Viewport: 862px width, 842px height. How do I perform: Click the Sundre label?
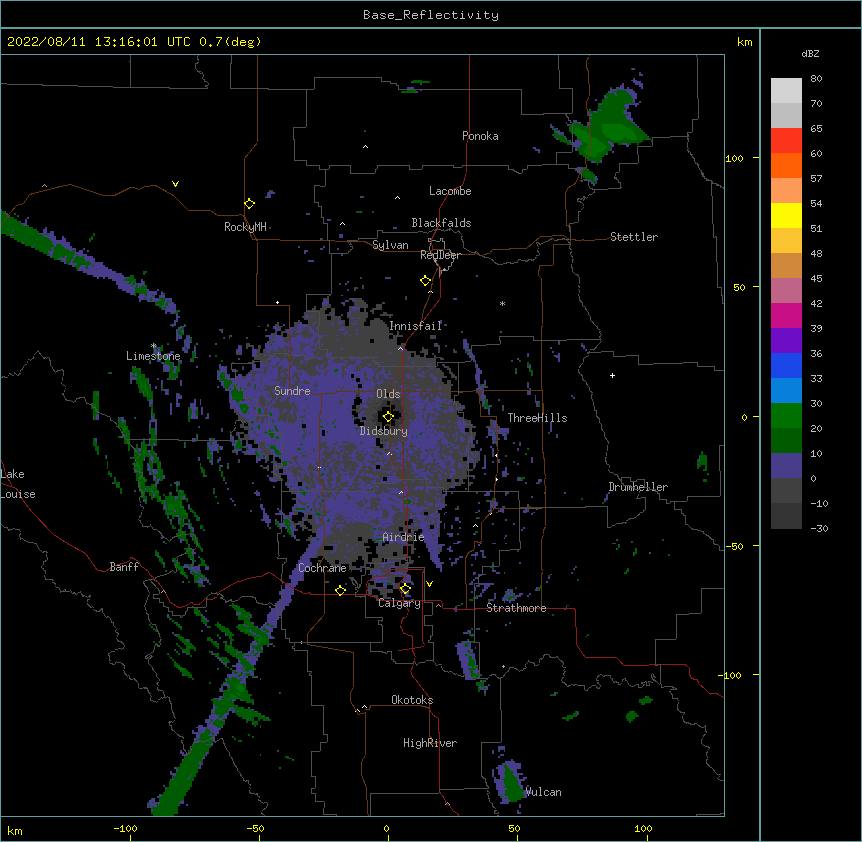292,391
